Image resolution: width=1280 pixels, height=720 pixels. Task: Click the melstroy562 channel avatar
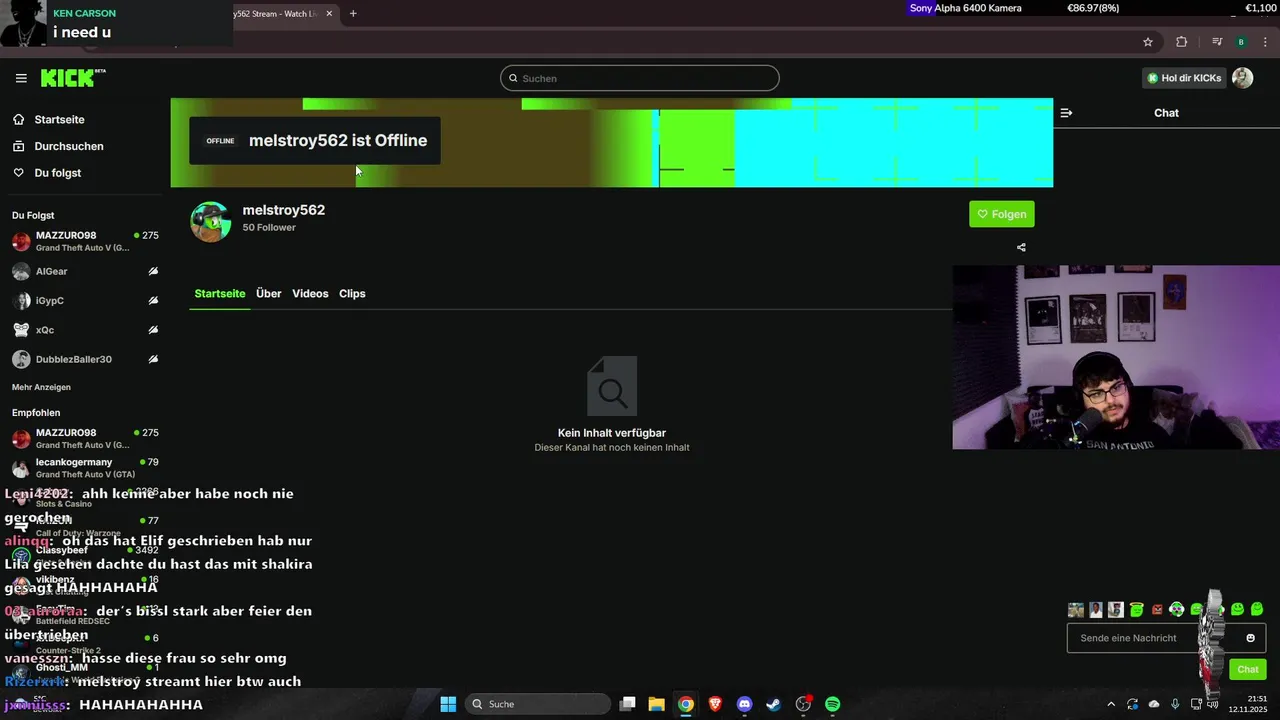click(210, 221)
